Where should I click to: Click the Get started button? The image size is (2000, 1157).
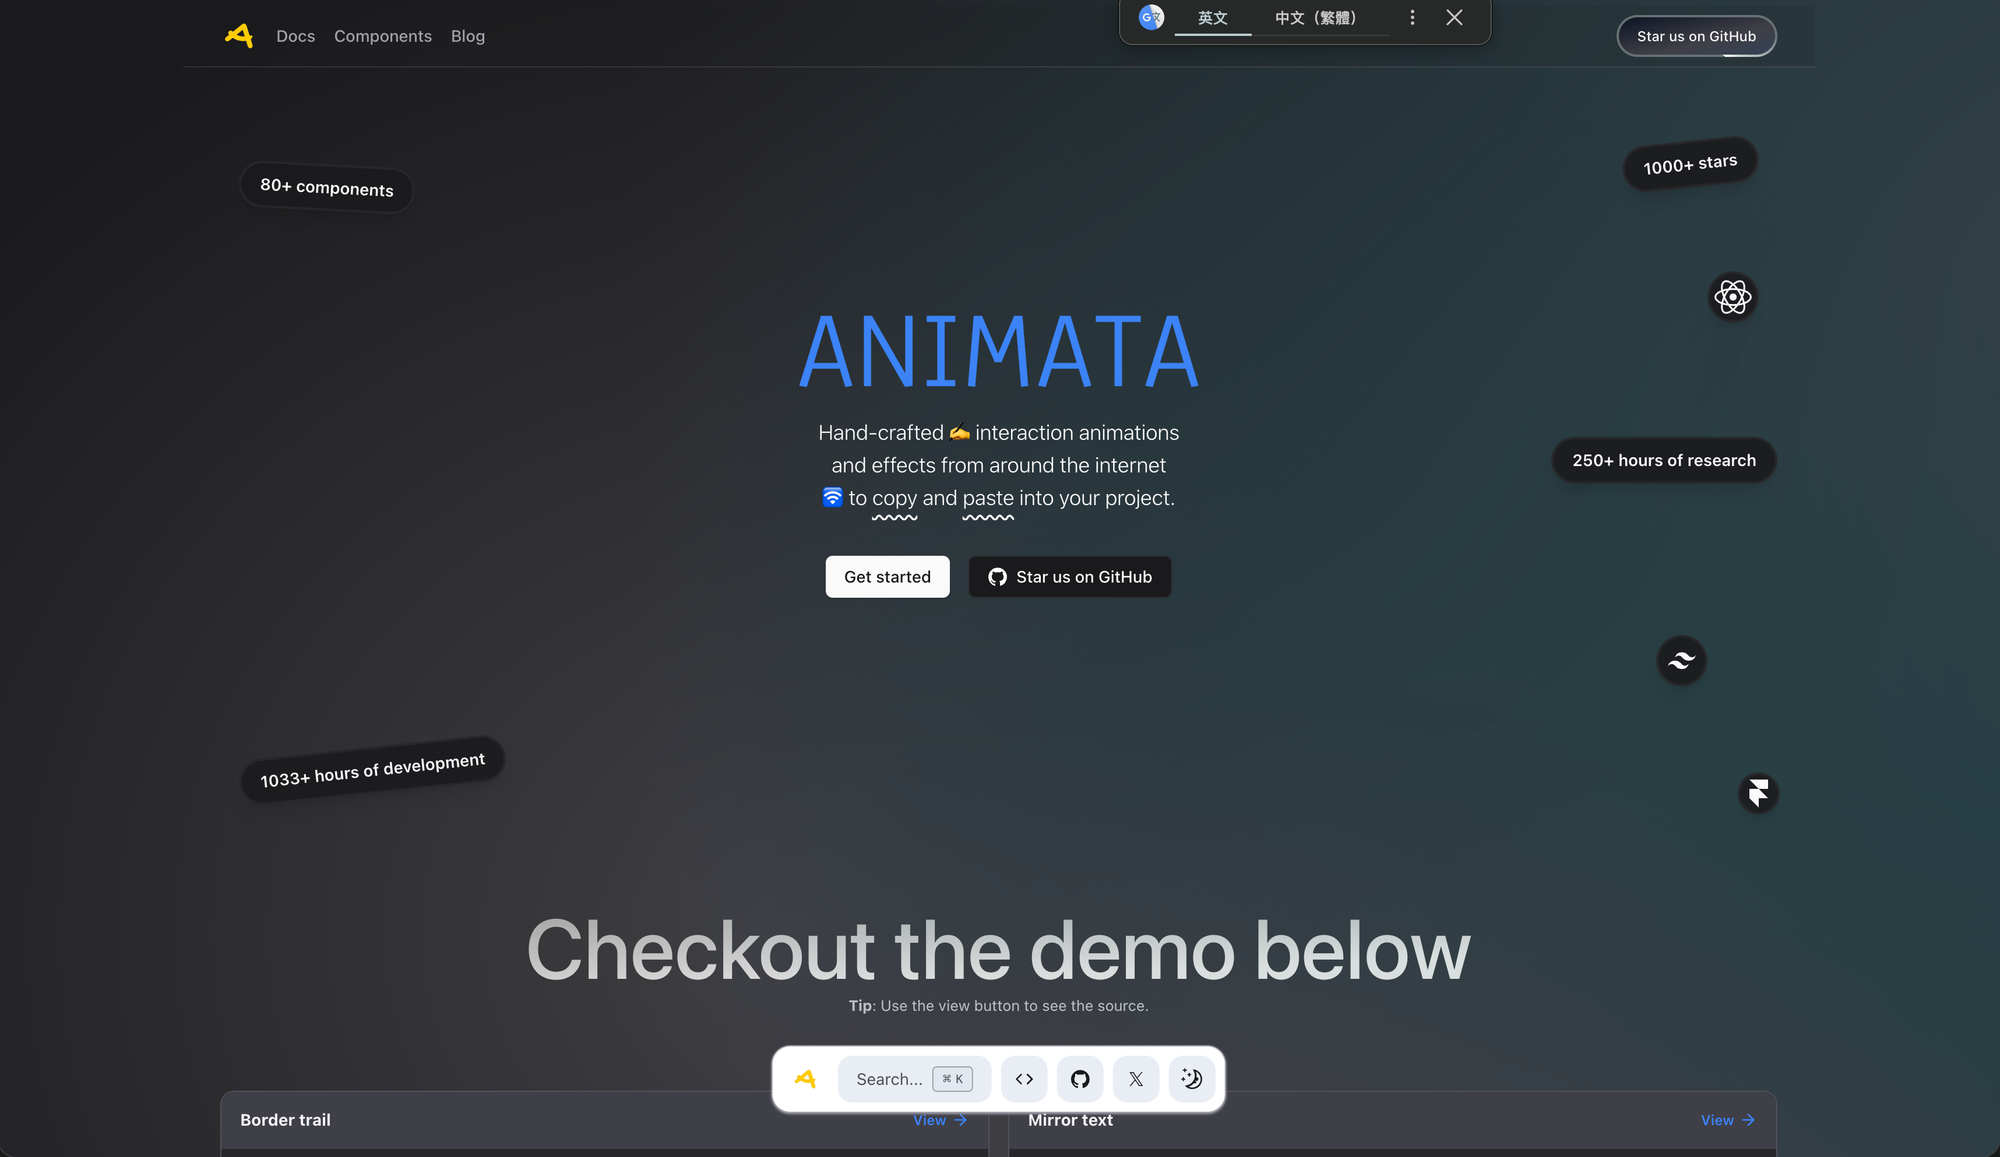[887, 577]
